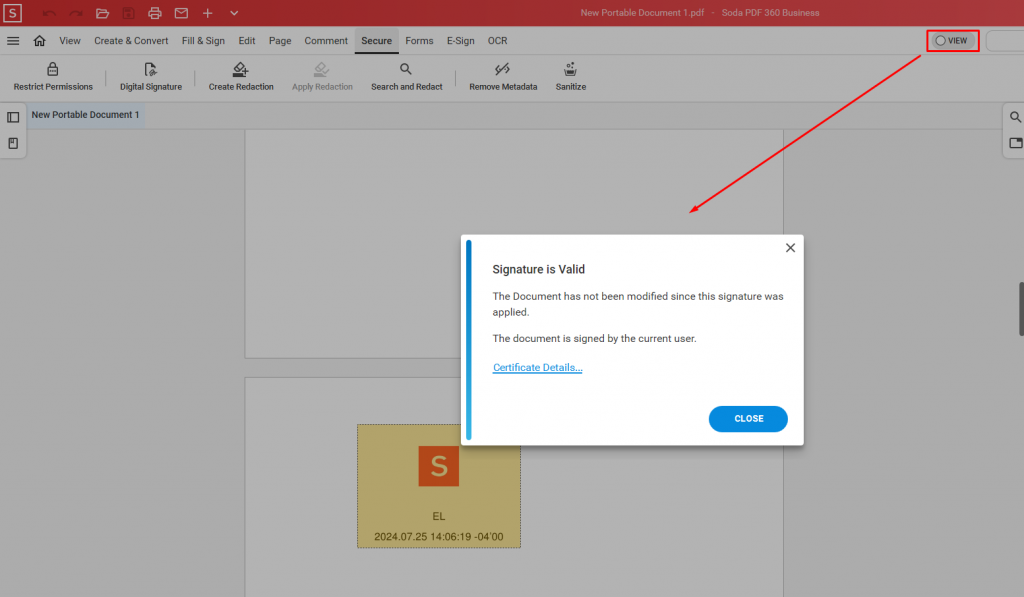Open the hamburger main menu
This screenshot has width=1024, height=597.
[13, 40]
